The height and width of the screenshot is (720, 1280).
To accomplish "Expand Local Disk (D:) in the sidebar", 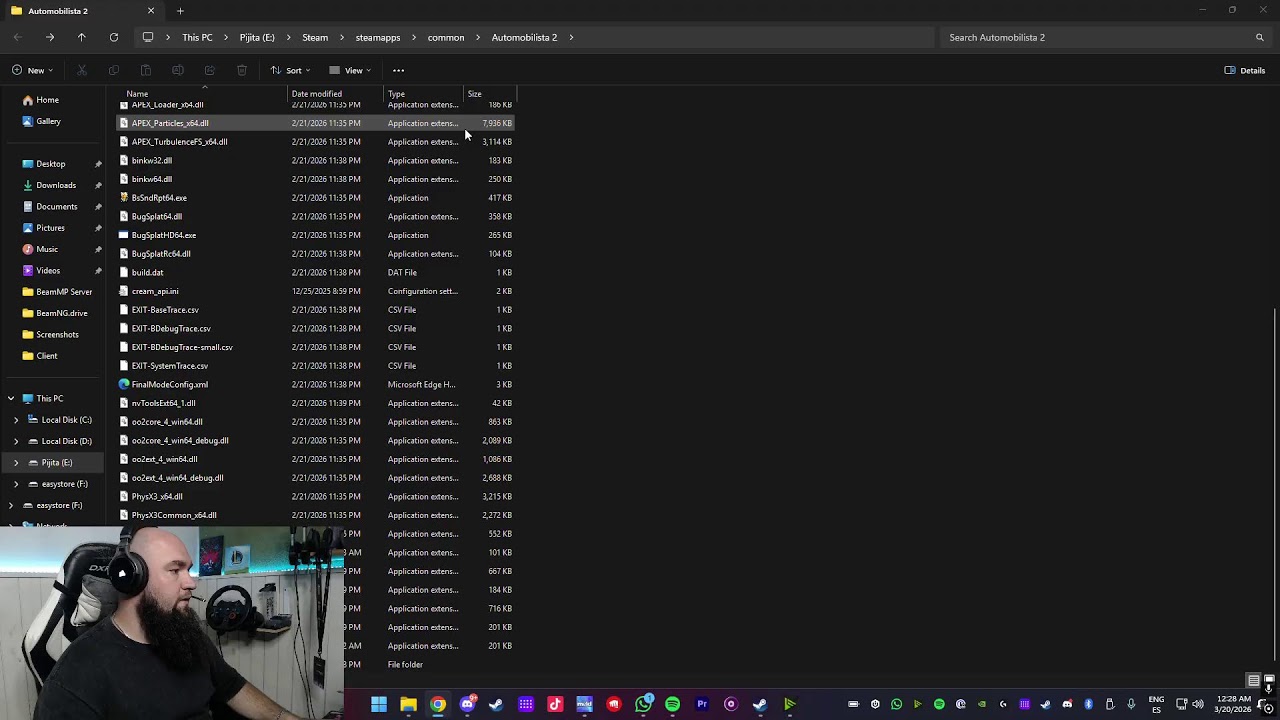I will point(16,441).
